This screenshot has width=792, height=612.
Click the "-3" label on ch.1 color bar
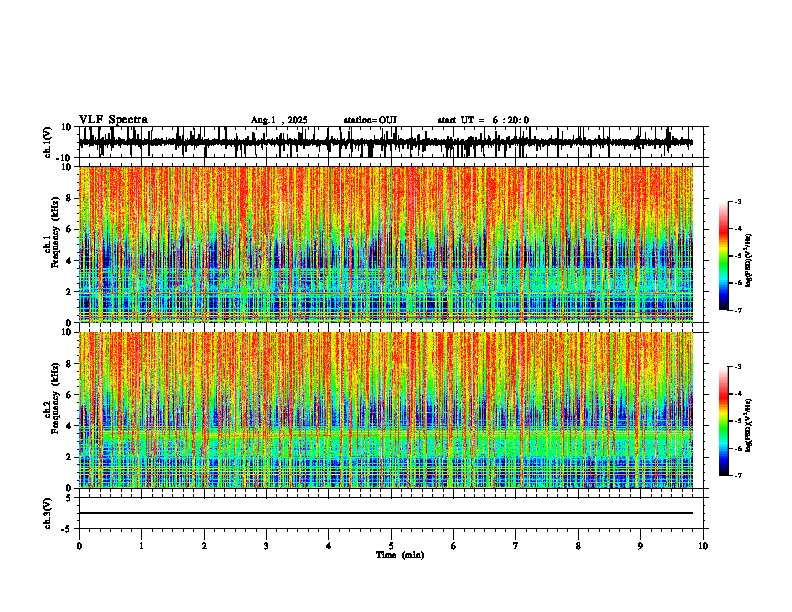pos(738,201)
